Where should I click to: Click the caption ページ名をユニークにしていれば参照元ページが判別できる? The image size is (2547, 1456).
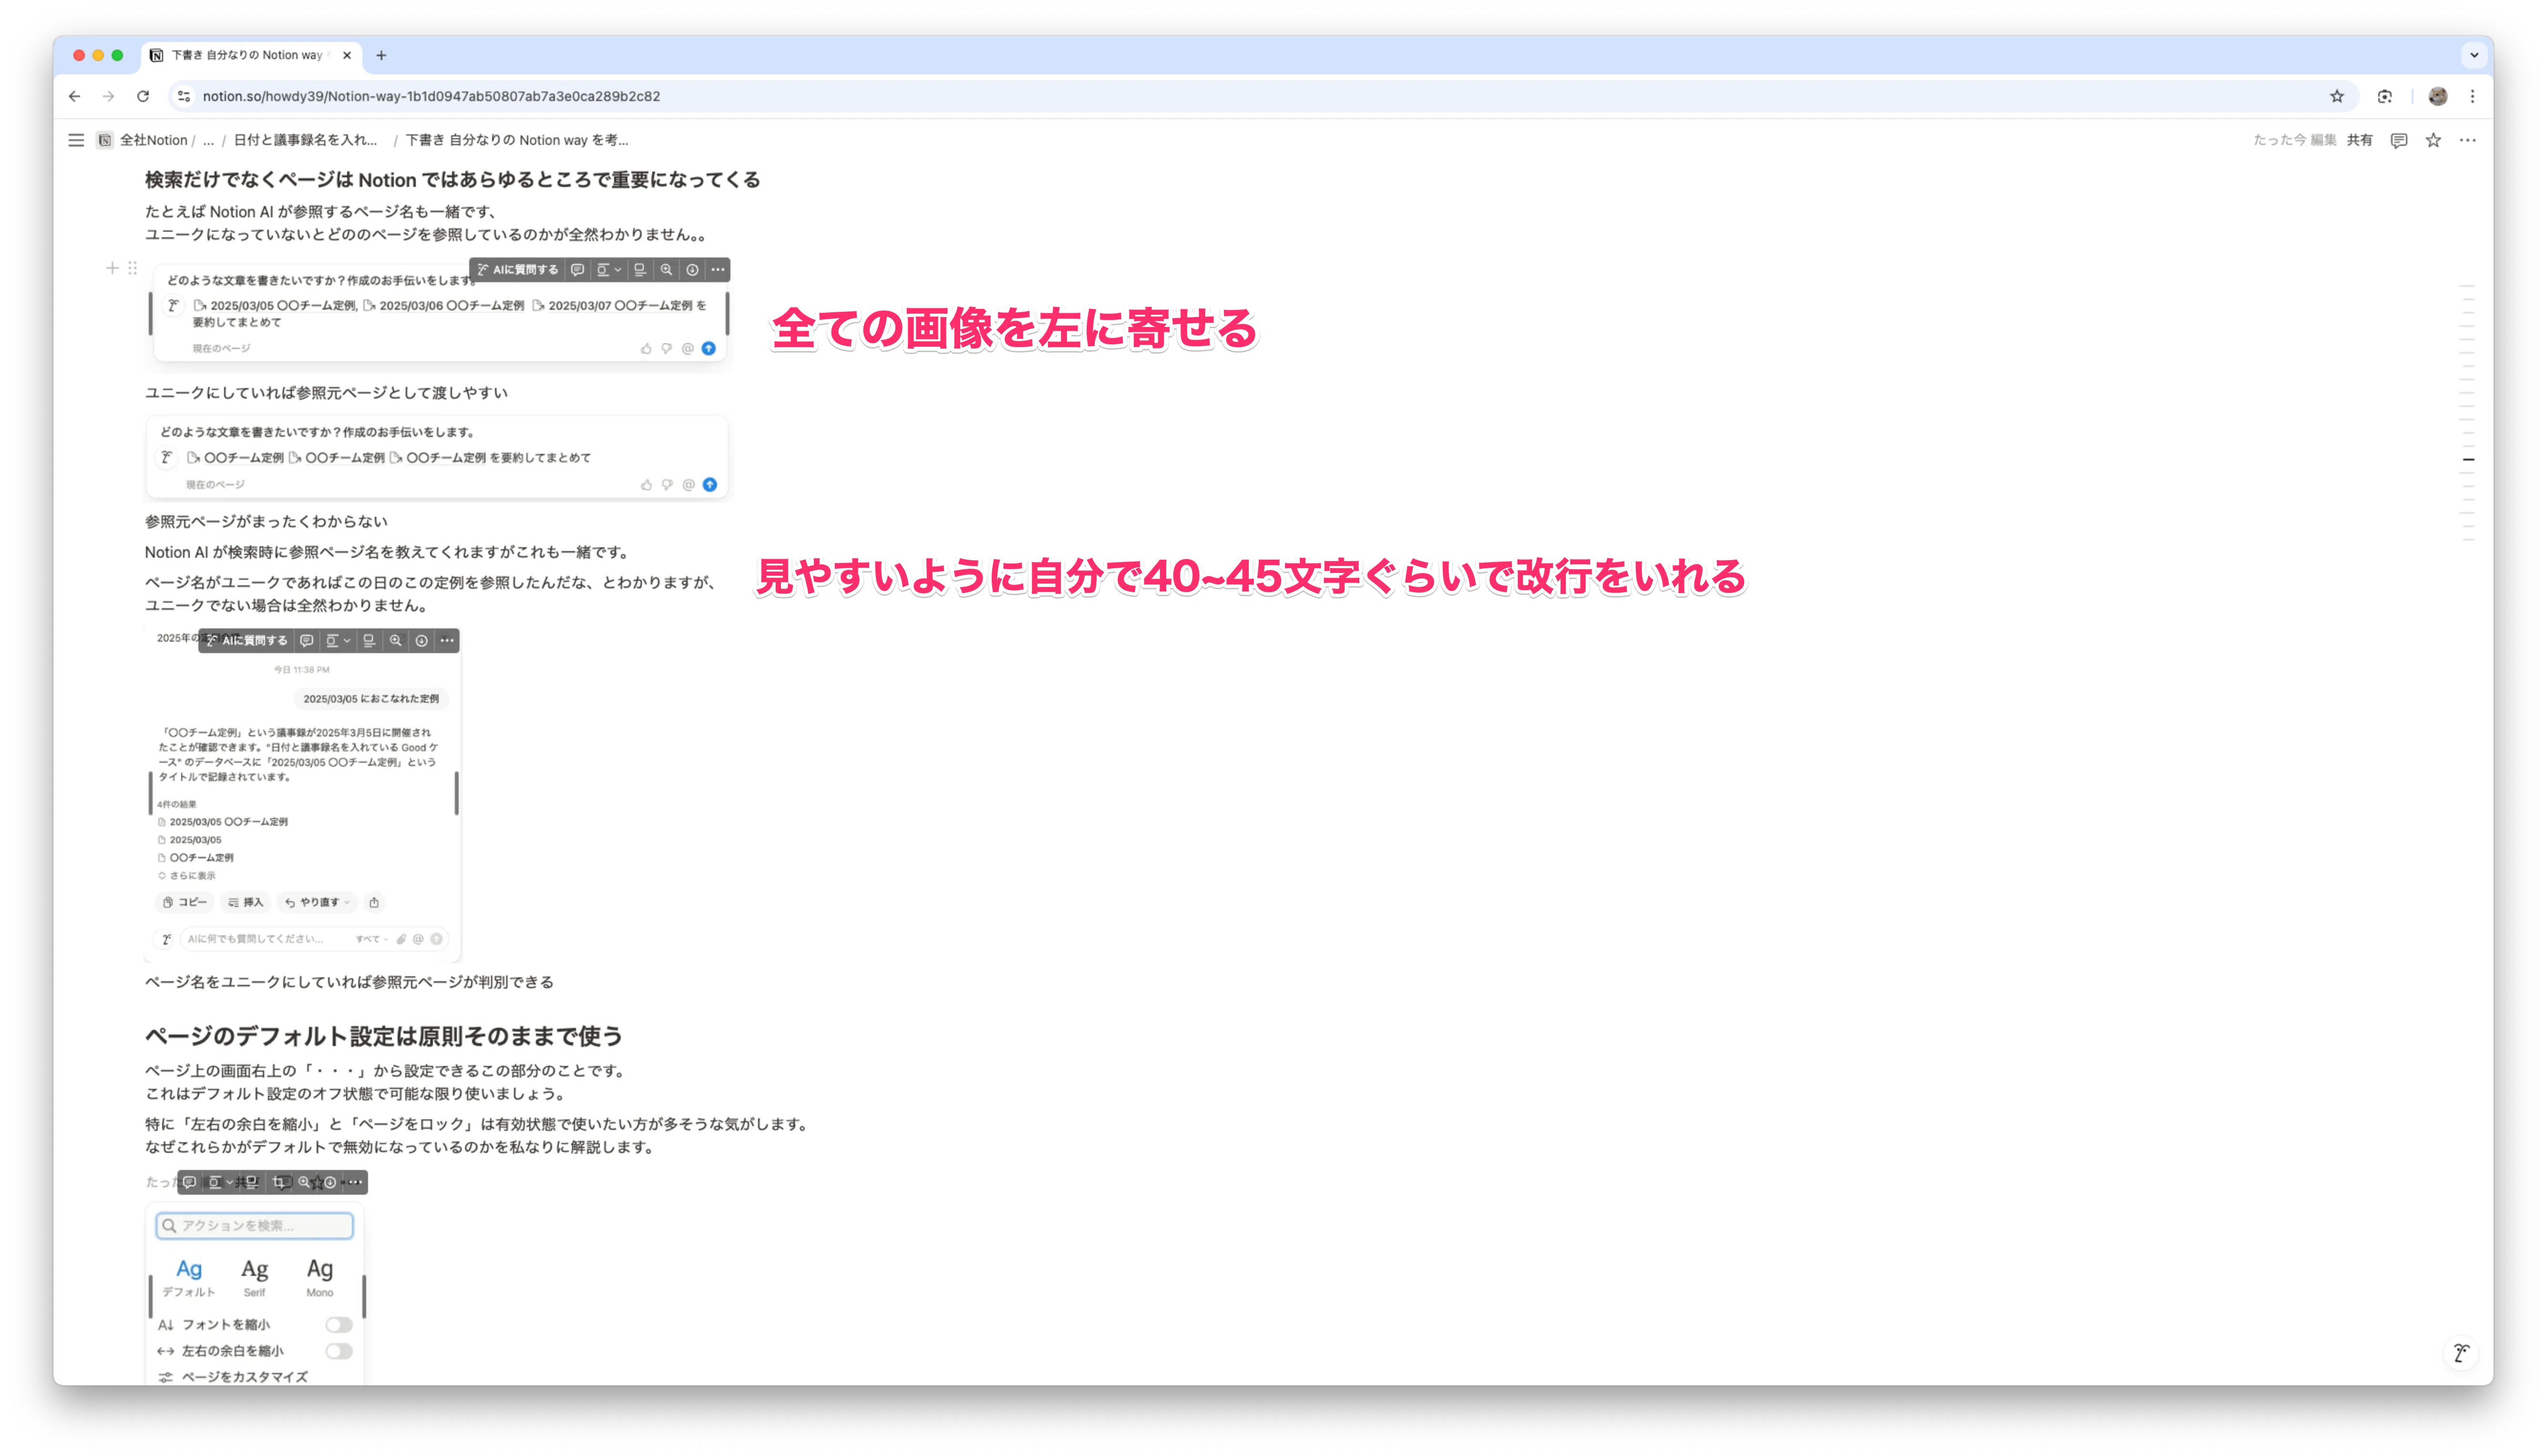349,982
